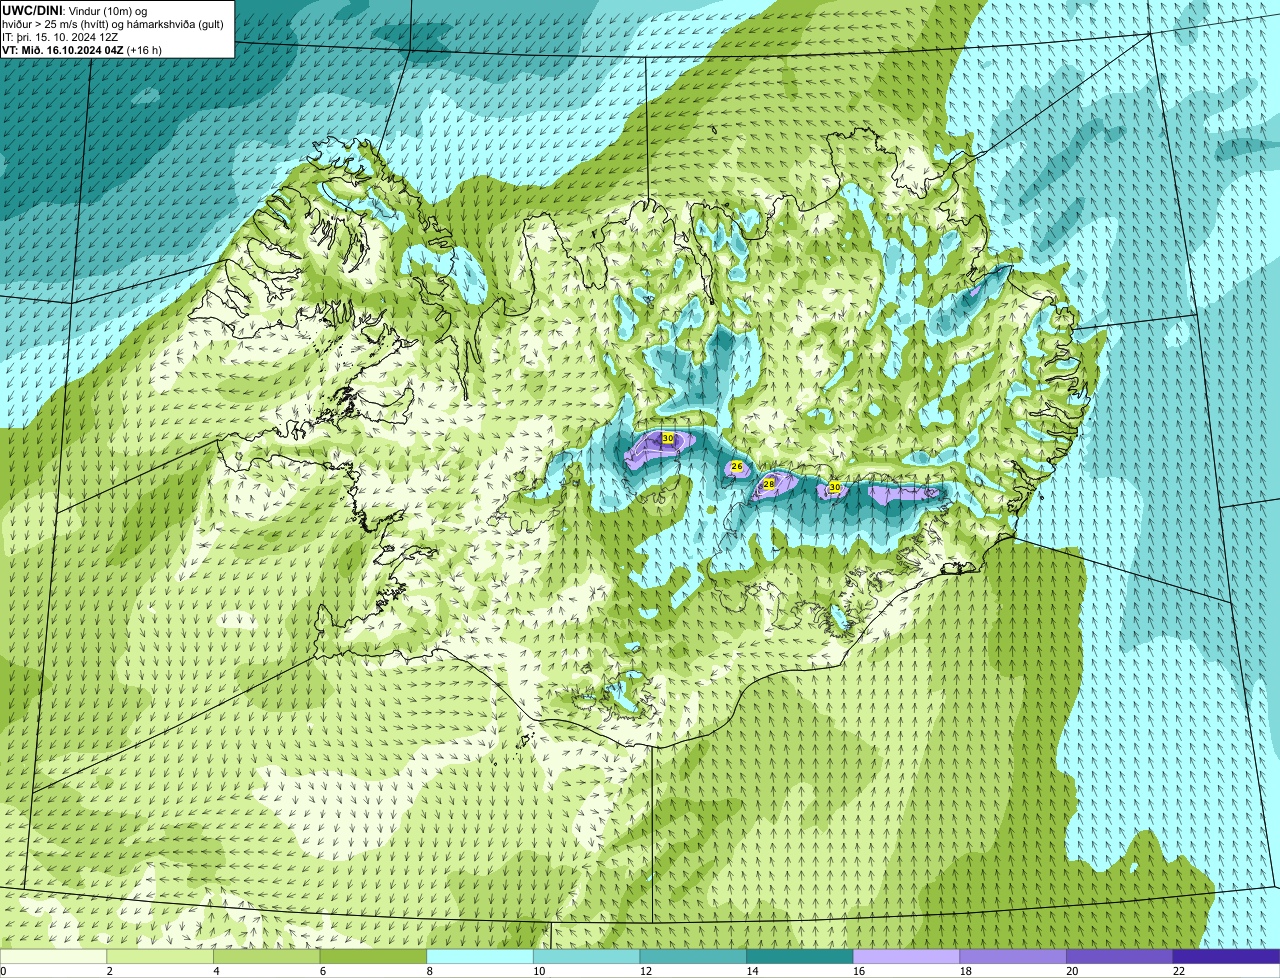Select the violet 20–22 m/s legend swatch
Viewport: 1280px width, 978px height.
[x=1120, y=956]
